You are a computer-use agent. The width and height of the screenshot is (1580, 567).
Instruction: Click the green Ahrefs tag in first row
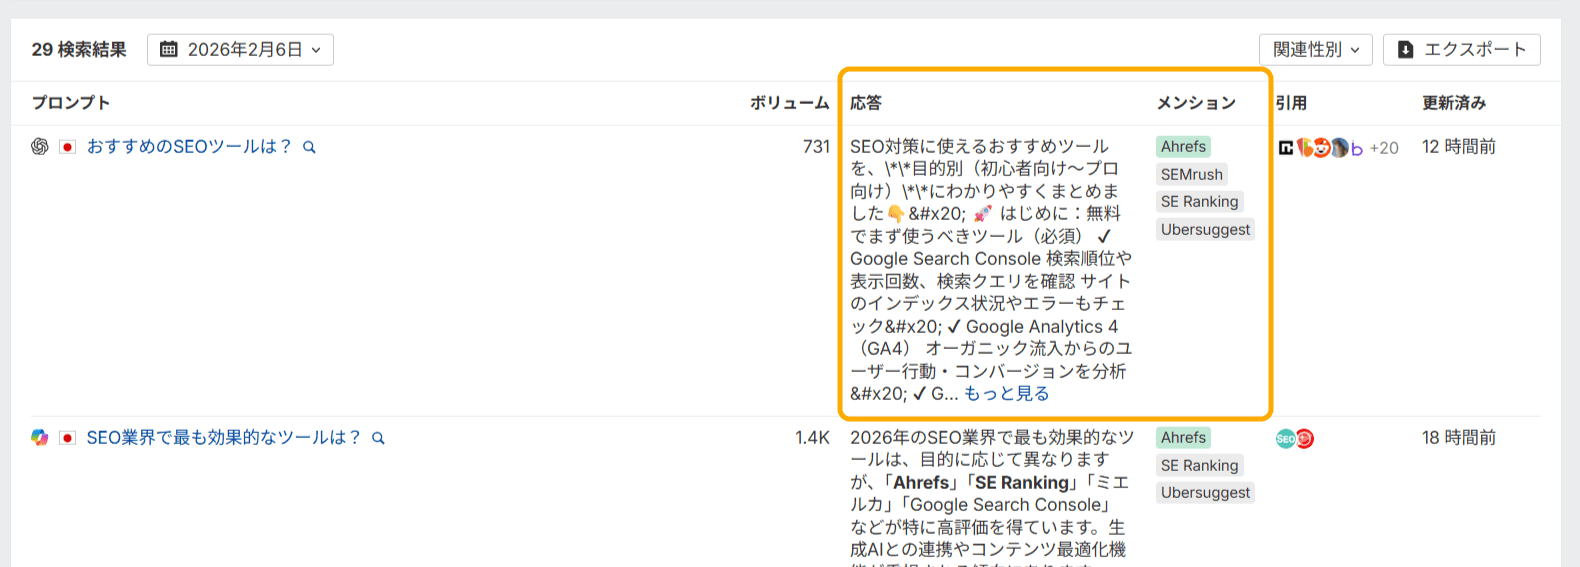[x=1183, y=147]
